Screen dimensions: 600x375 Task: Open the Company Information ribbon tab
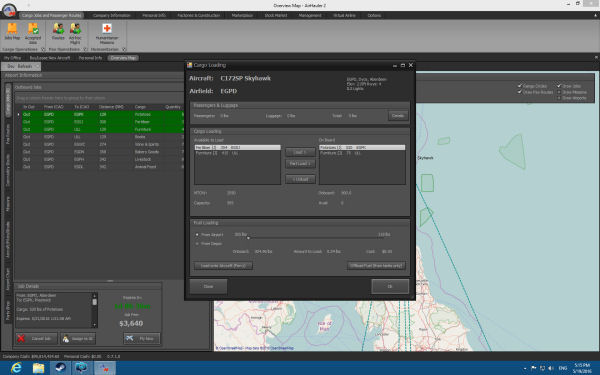coord(112,15)
